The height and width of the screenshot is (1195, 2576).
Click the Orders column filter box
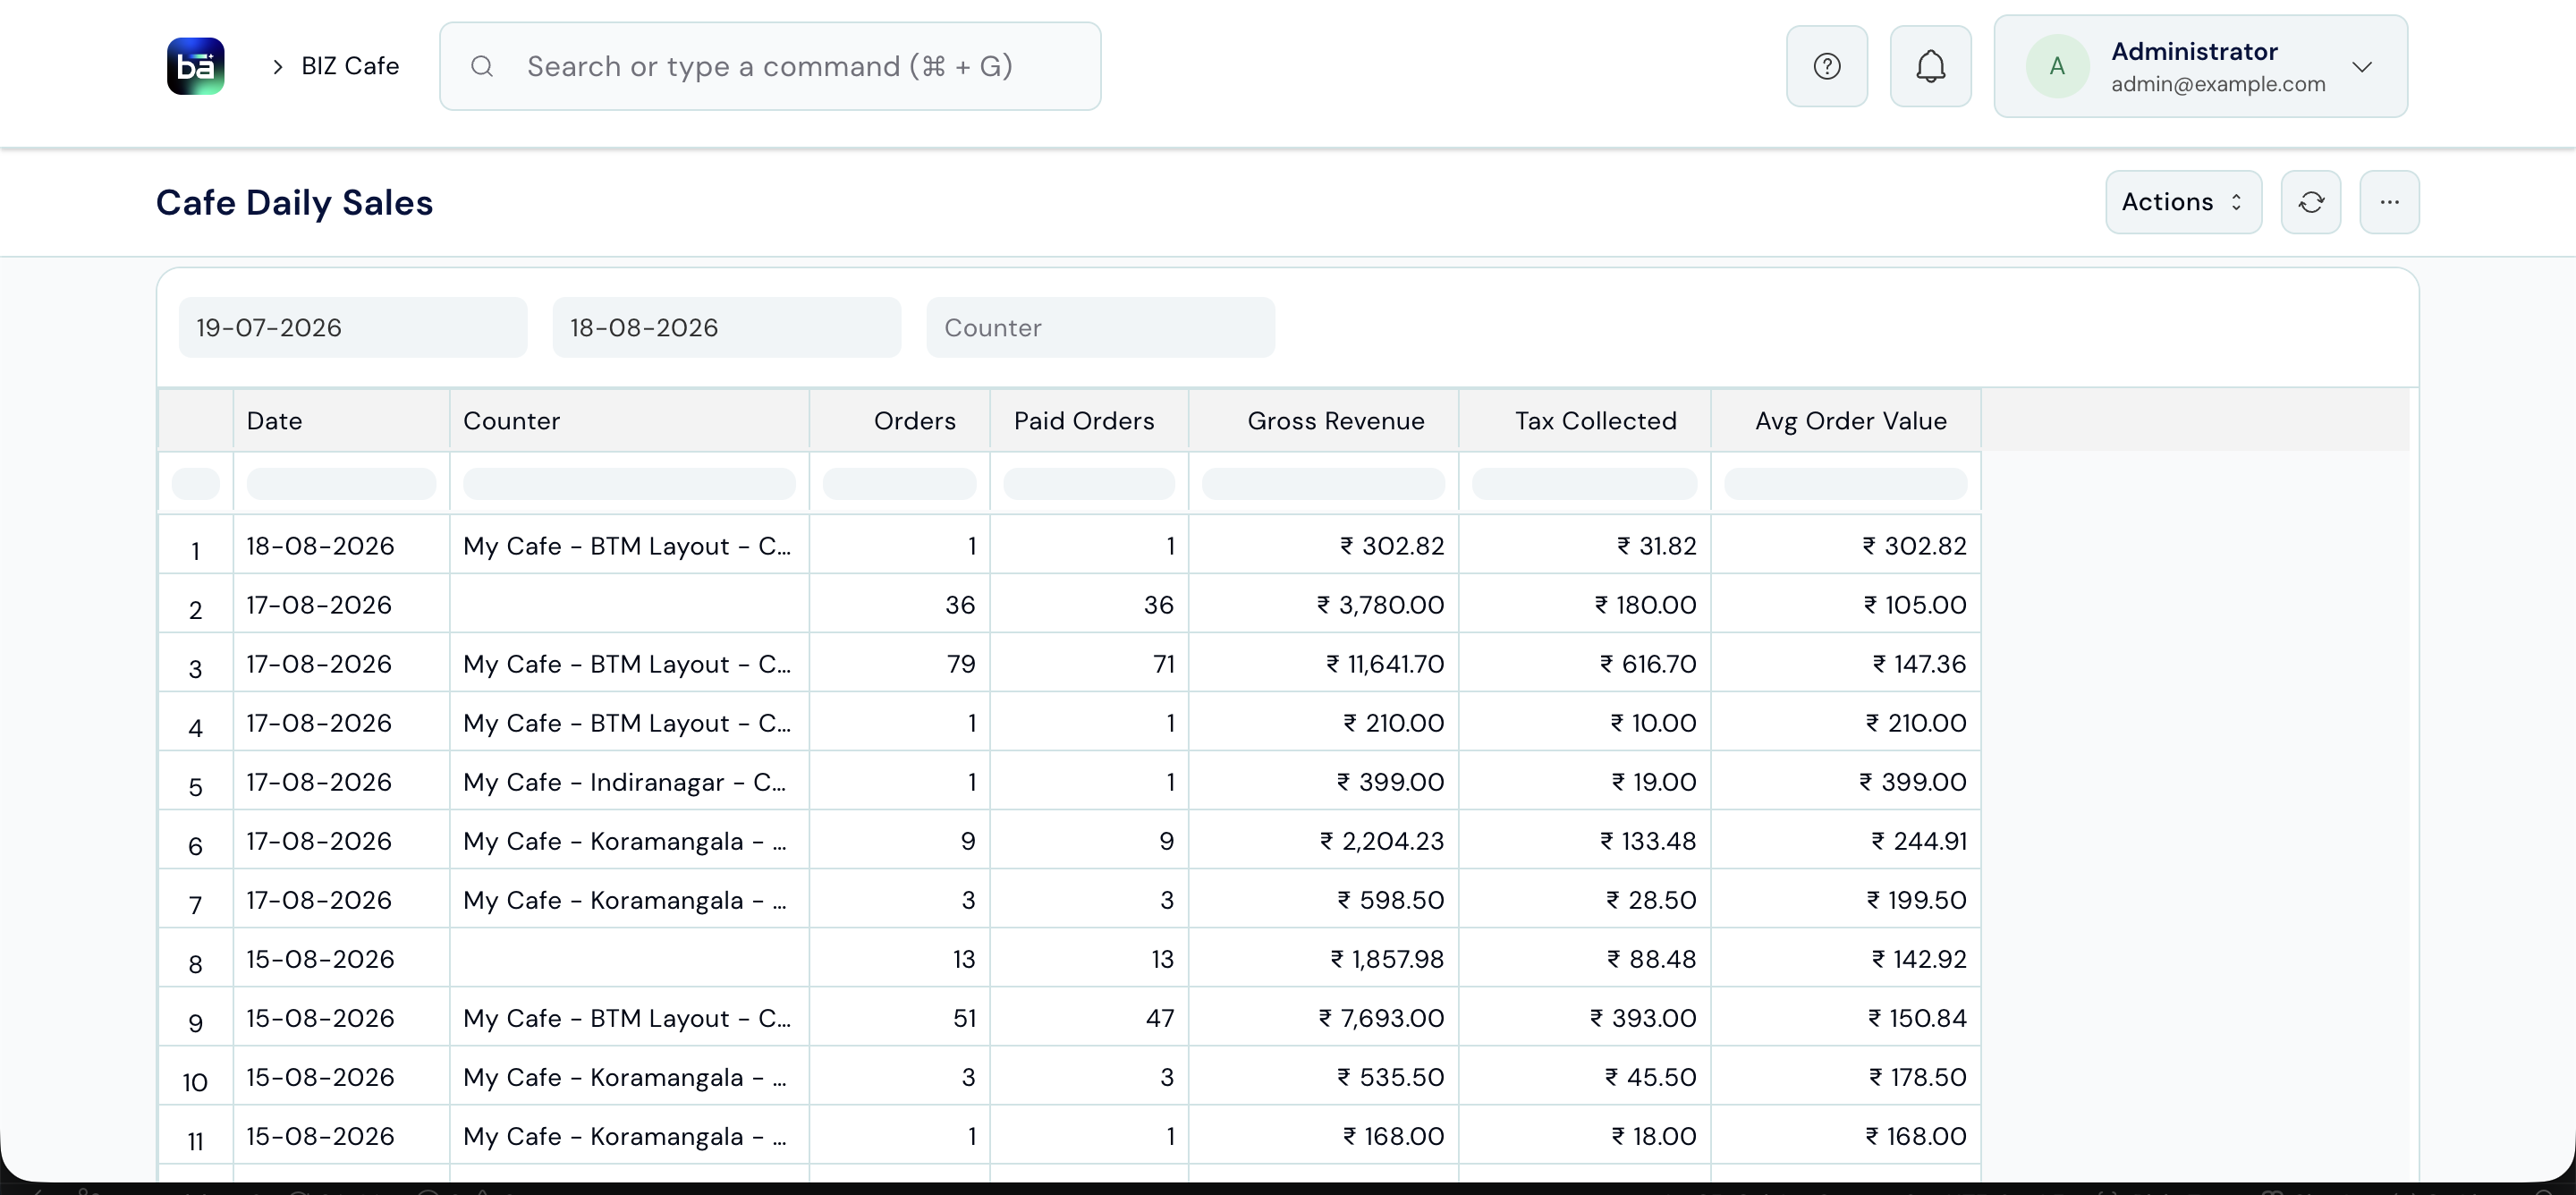click(x=899, y=484)
